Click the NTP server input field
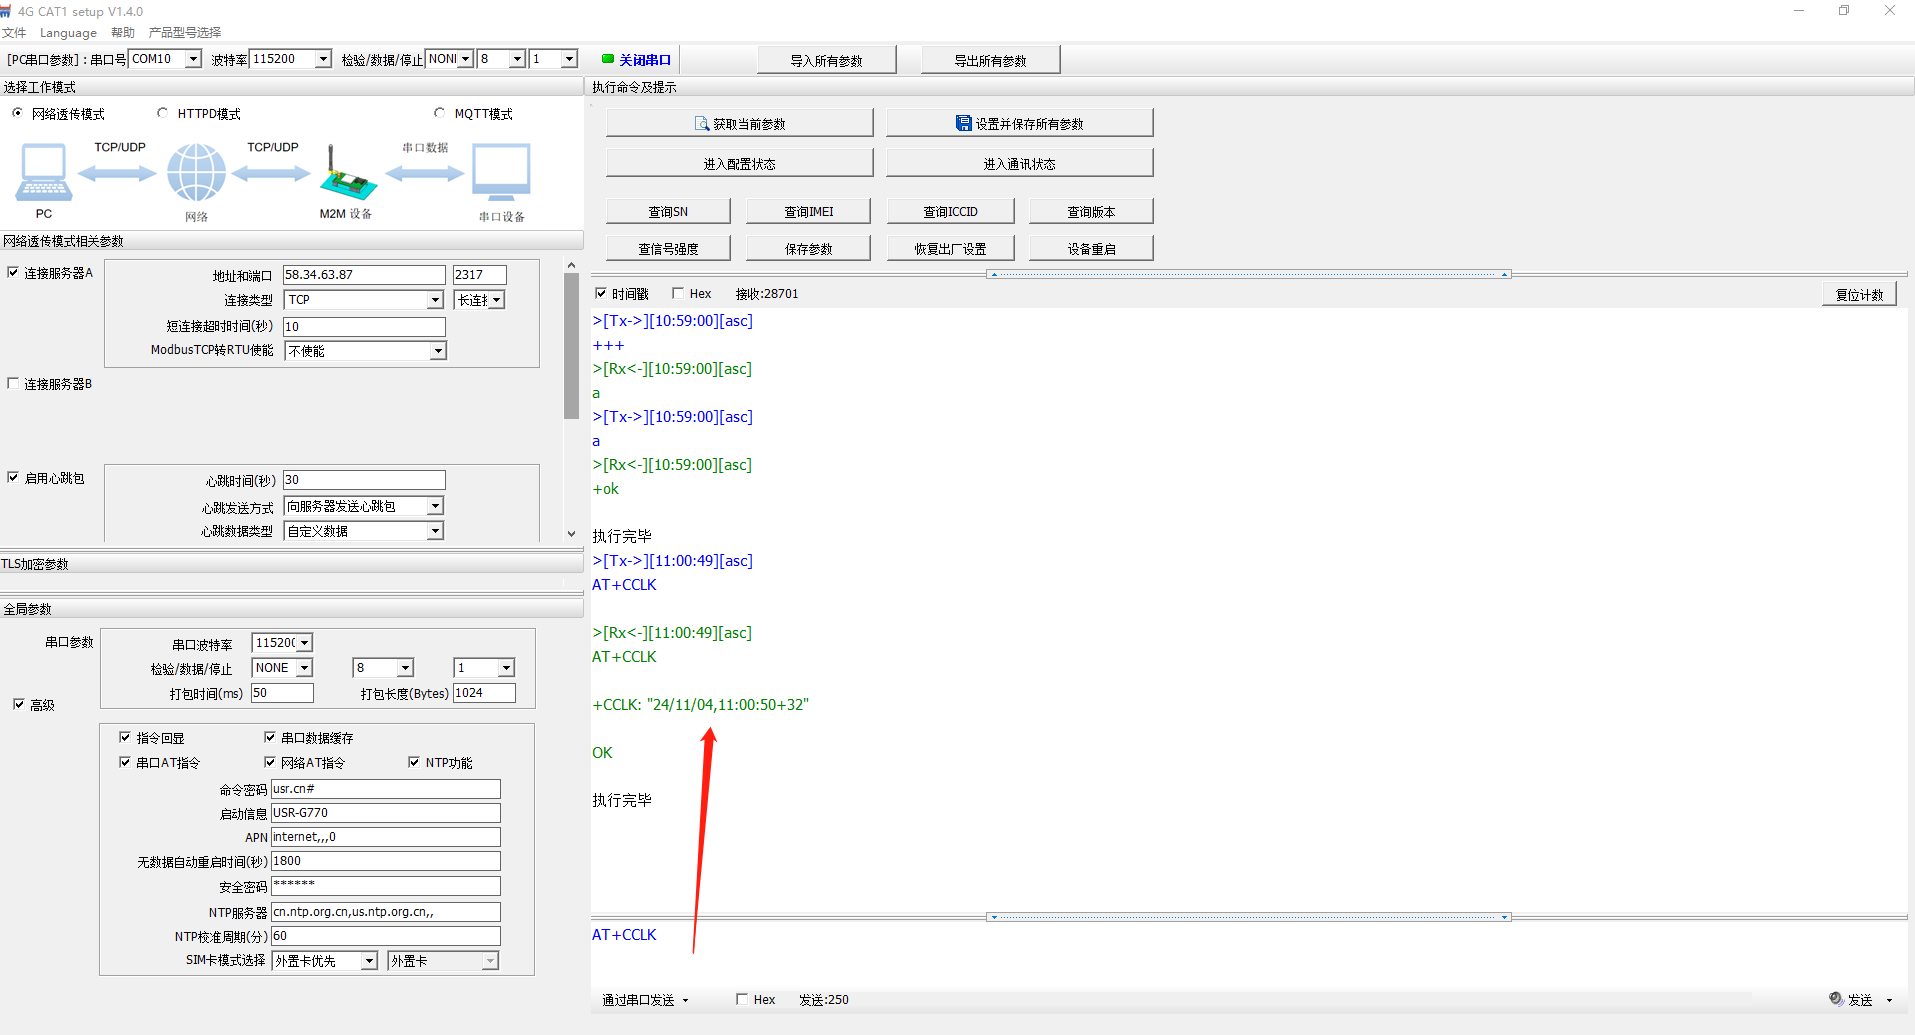This screenshot has height=1035, width=1915. [x=385, y=912]
